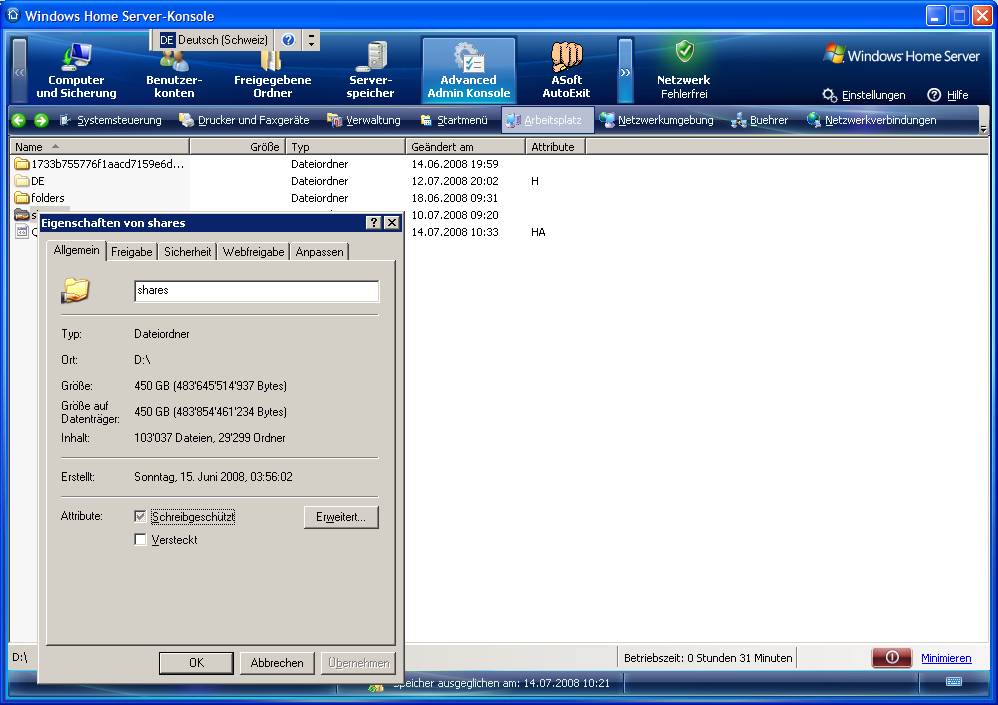Open Systemsteuerung from the shortcut bar
Screen dimensions: 998x705
coord(111,120)
